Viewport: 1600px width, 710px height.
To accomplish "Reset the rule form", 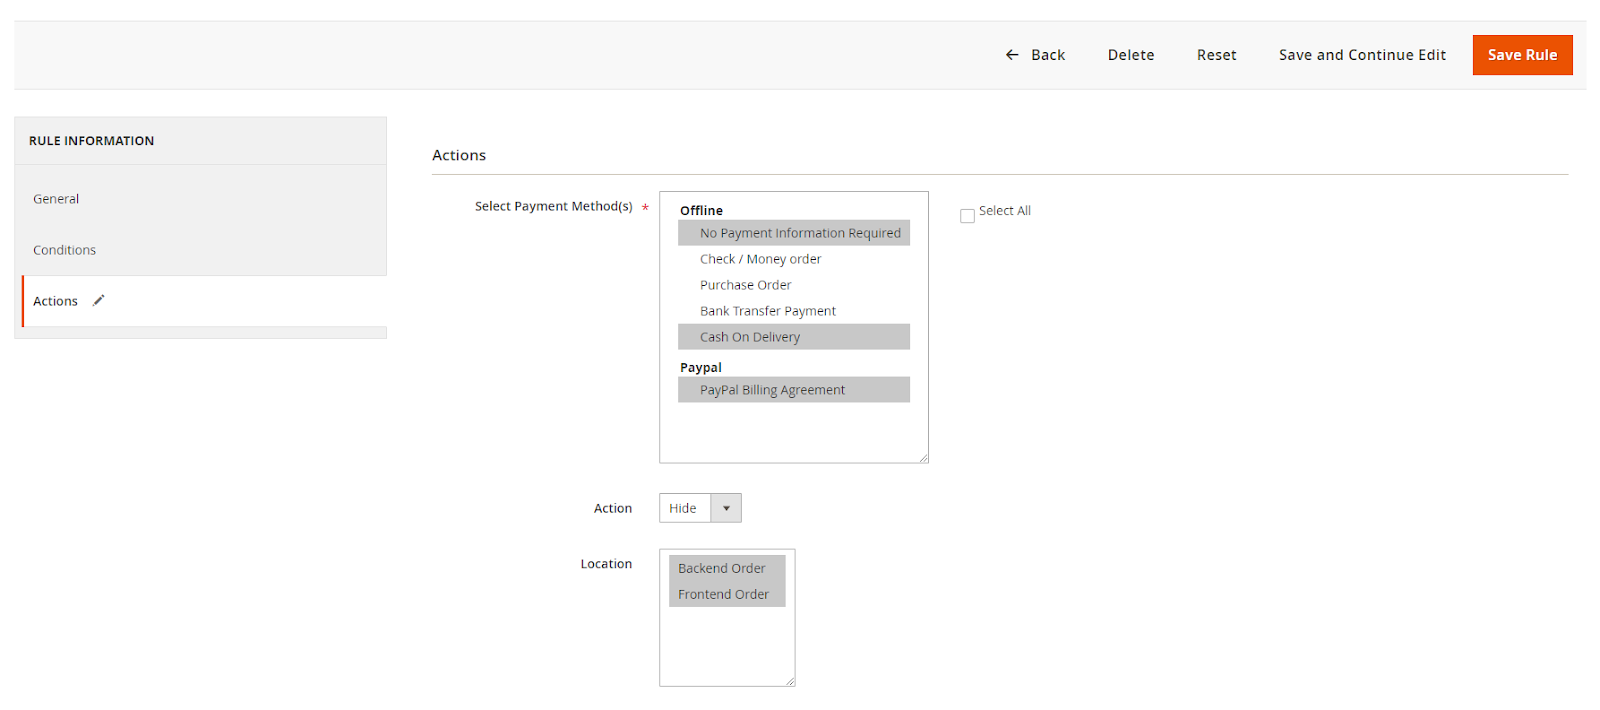I will click(1216, 55).
